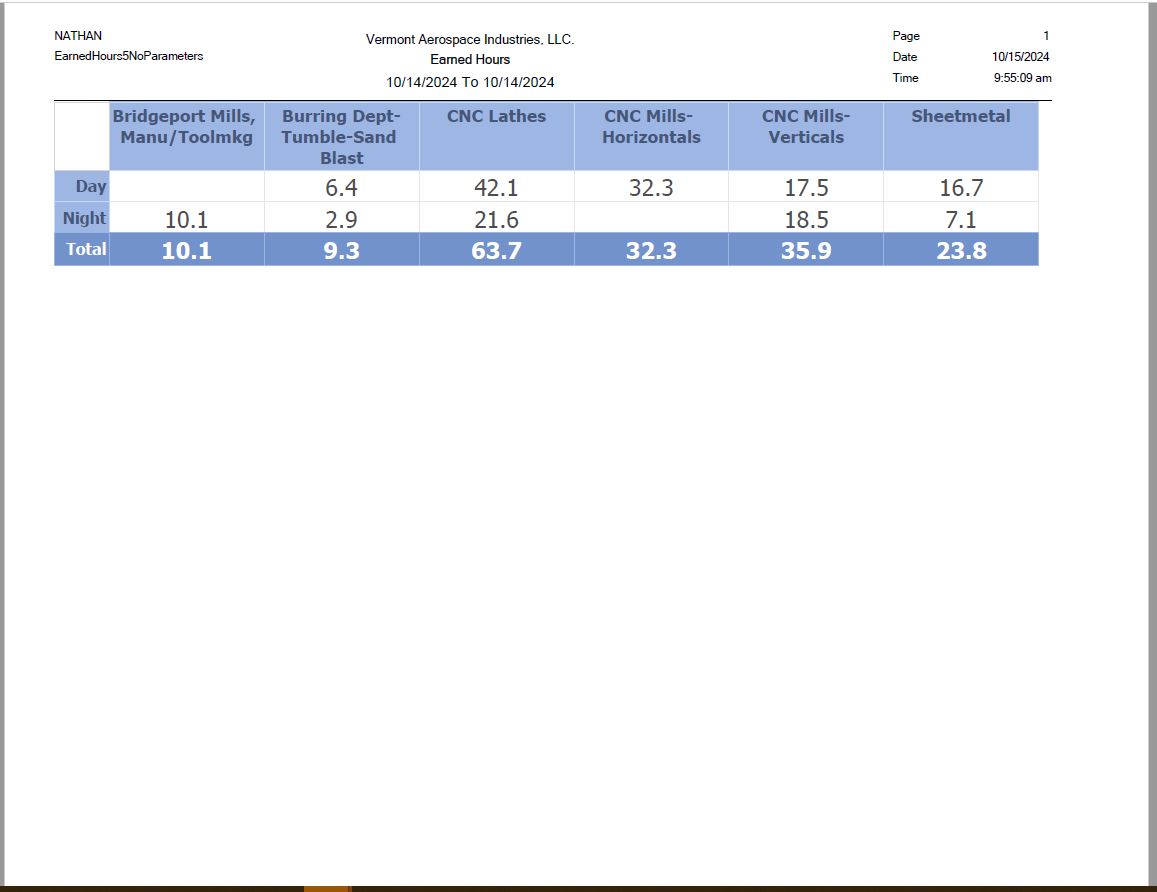Click Day row 32.3 for CNC Mills-Horizontals
1157x892 pixels.
point(652,187)
